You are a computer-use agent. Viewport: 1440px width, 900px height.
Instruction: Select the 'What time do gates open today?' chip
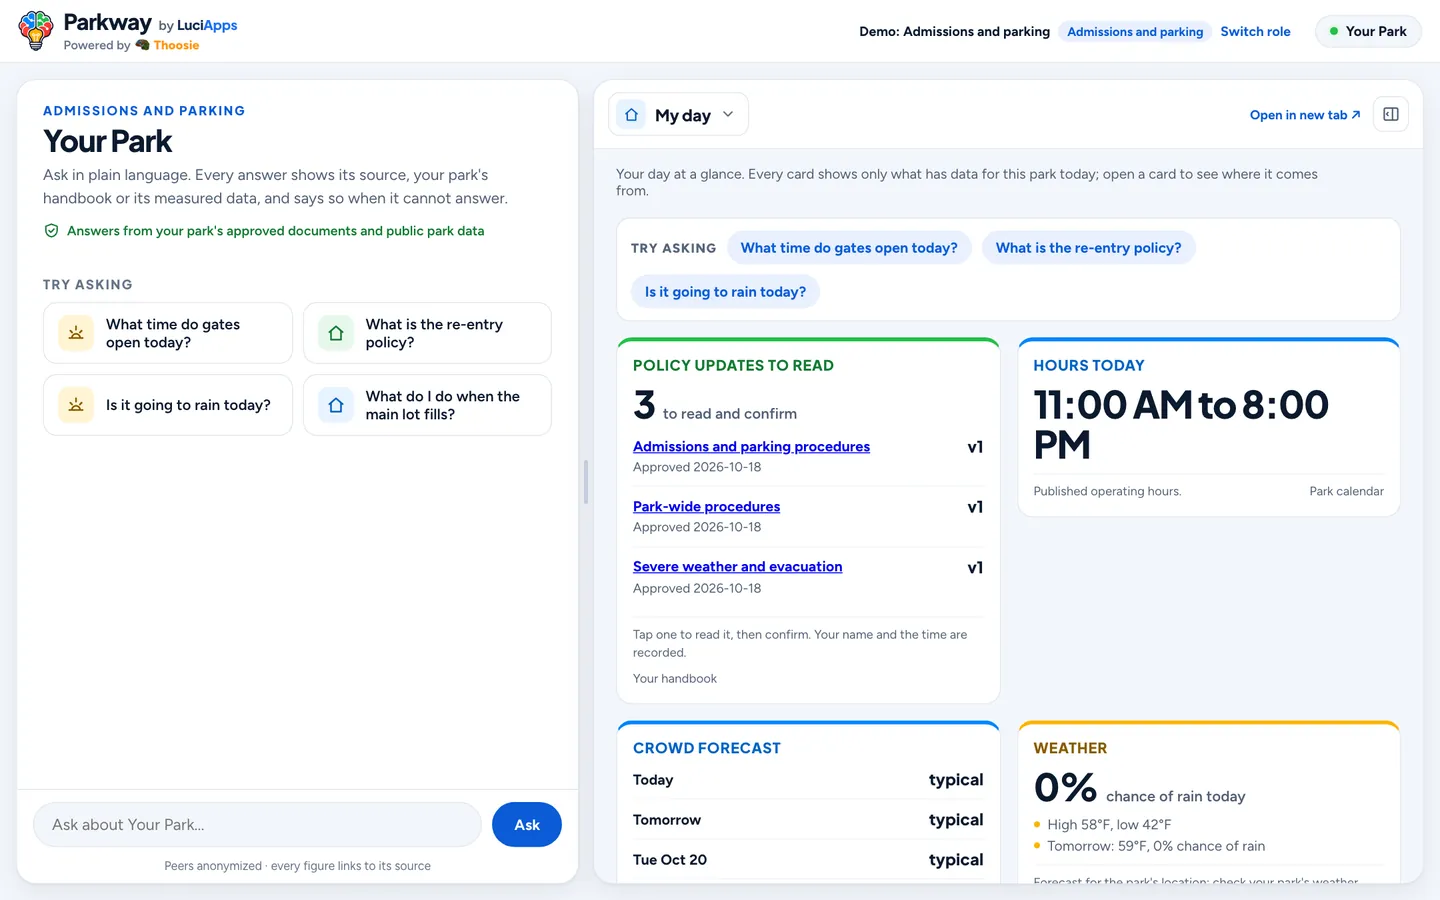coord(849,248)
